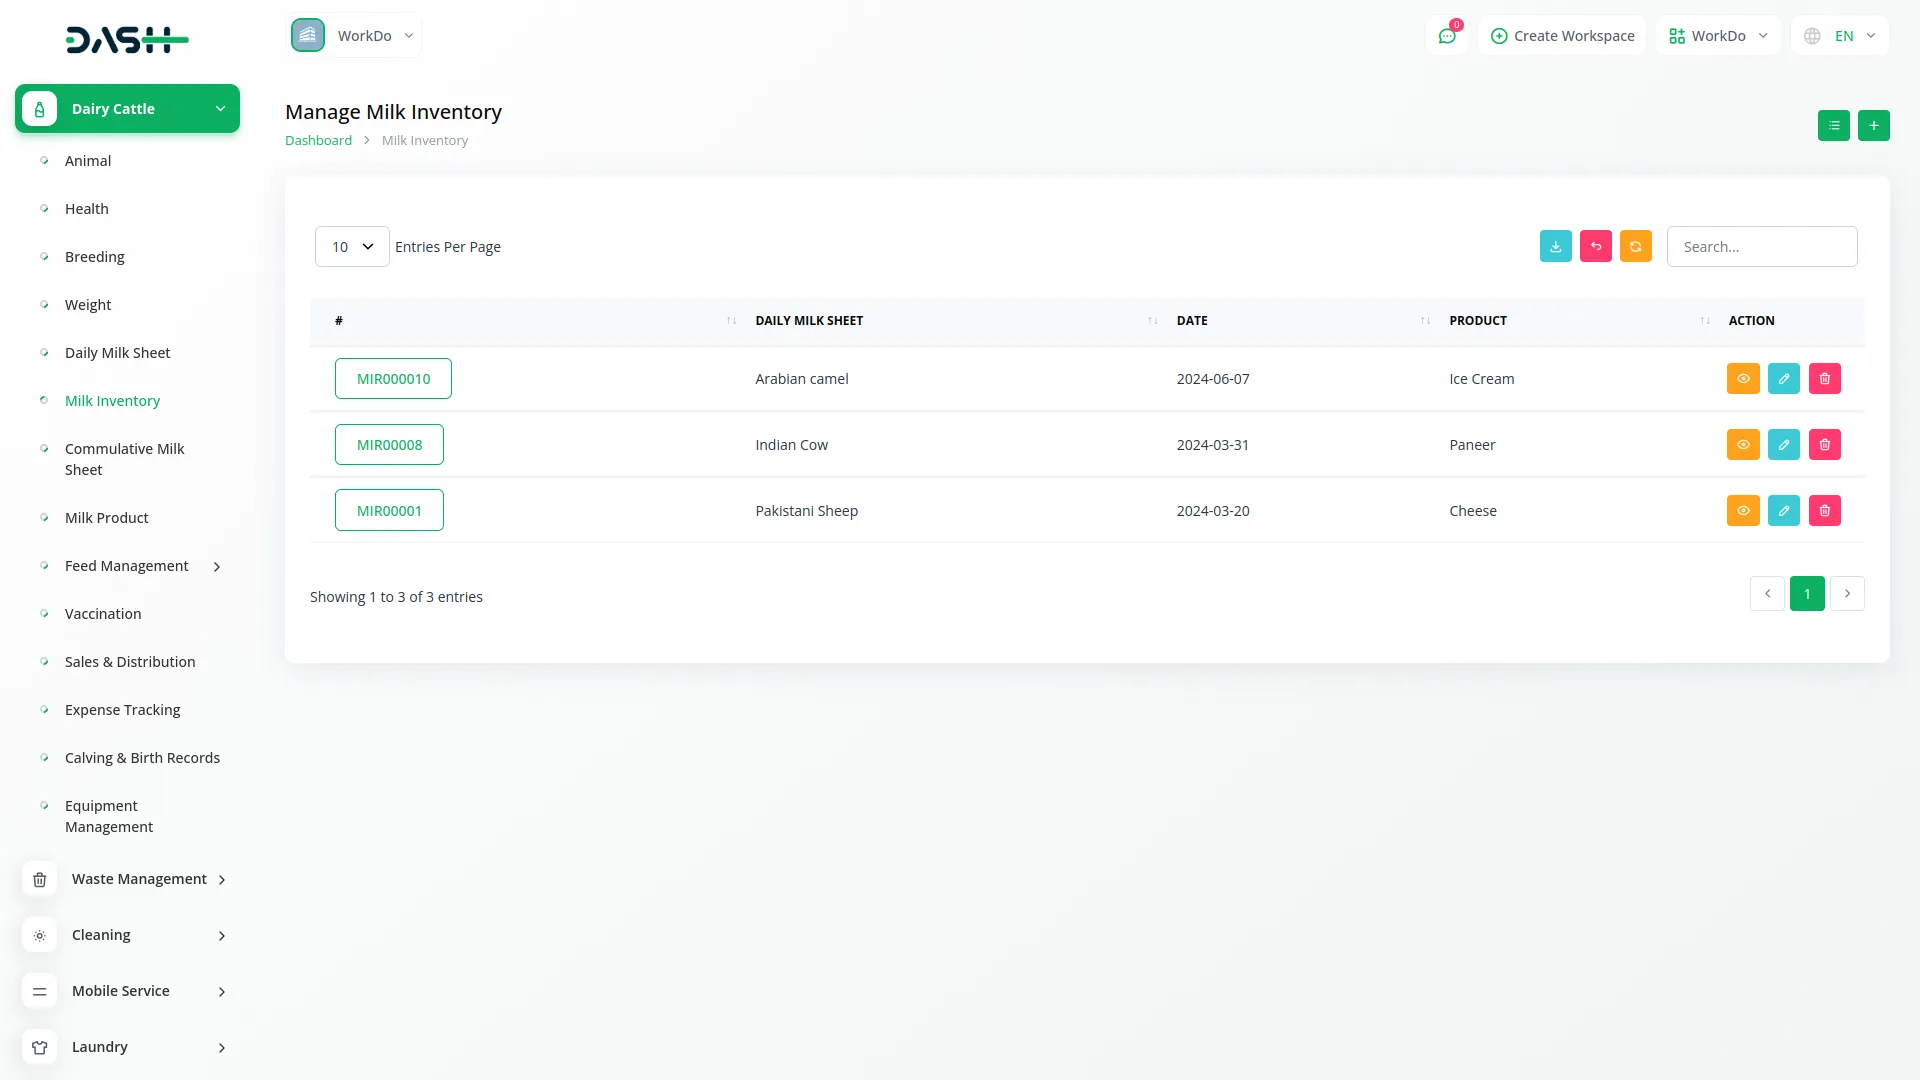This screenshot has width=1920, height=1080.
Task: Delete the Indian Cow inventory row
Action: 1824,445
